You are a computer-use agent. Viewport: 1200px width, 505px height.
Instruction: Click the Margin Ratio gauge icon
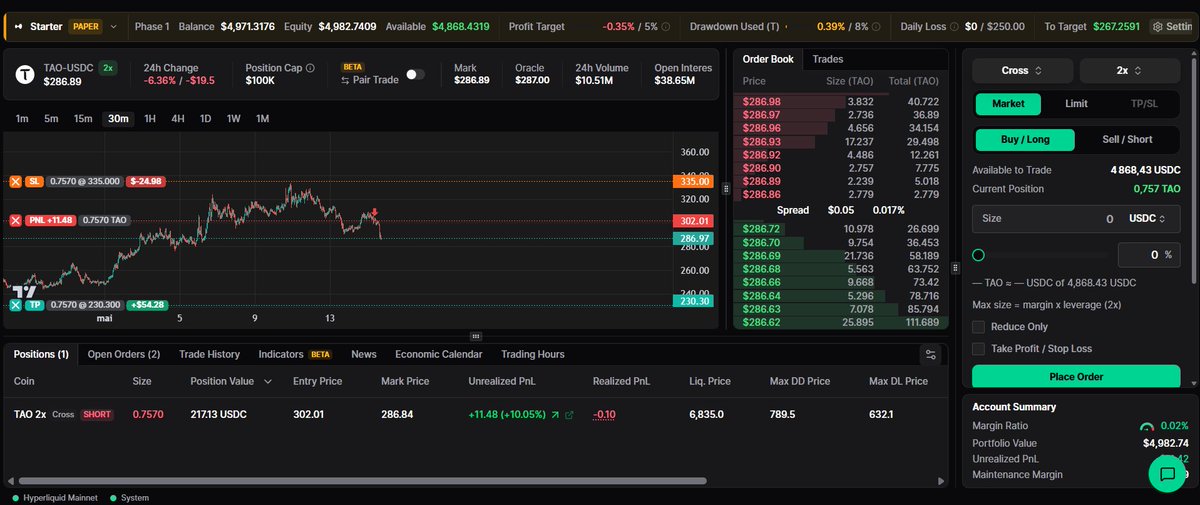pos(1147,426)
